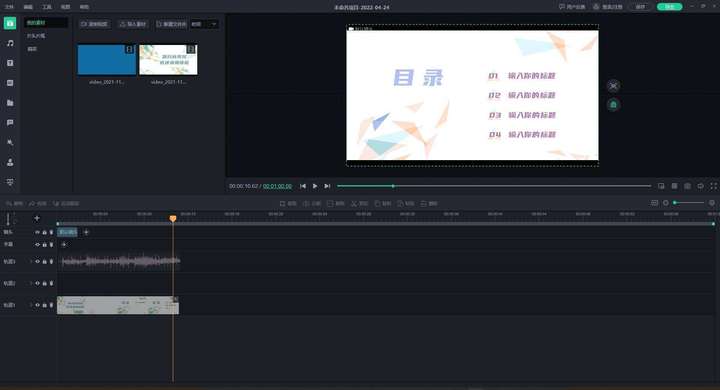The height and width of the screenshot is (390, 720).
Task: Open the media sort dropdown arrow
Action: [x=214, y=24]
